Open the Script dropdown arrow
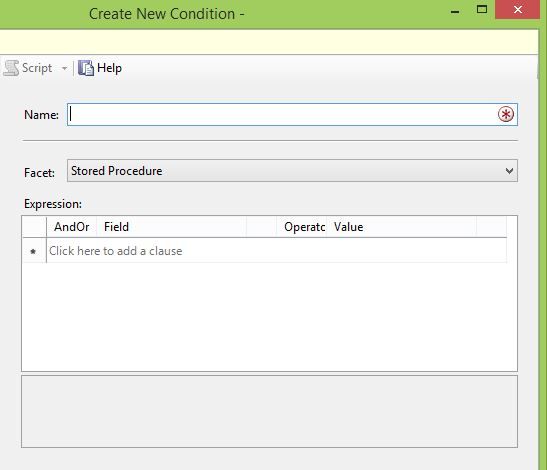Viewport: 547px width, 470px height. [65, 68]
